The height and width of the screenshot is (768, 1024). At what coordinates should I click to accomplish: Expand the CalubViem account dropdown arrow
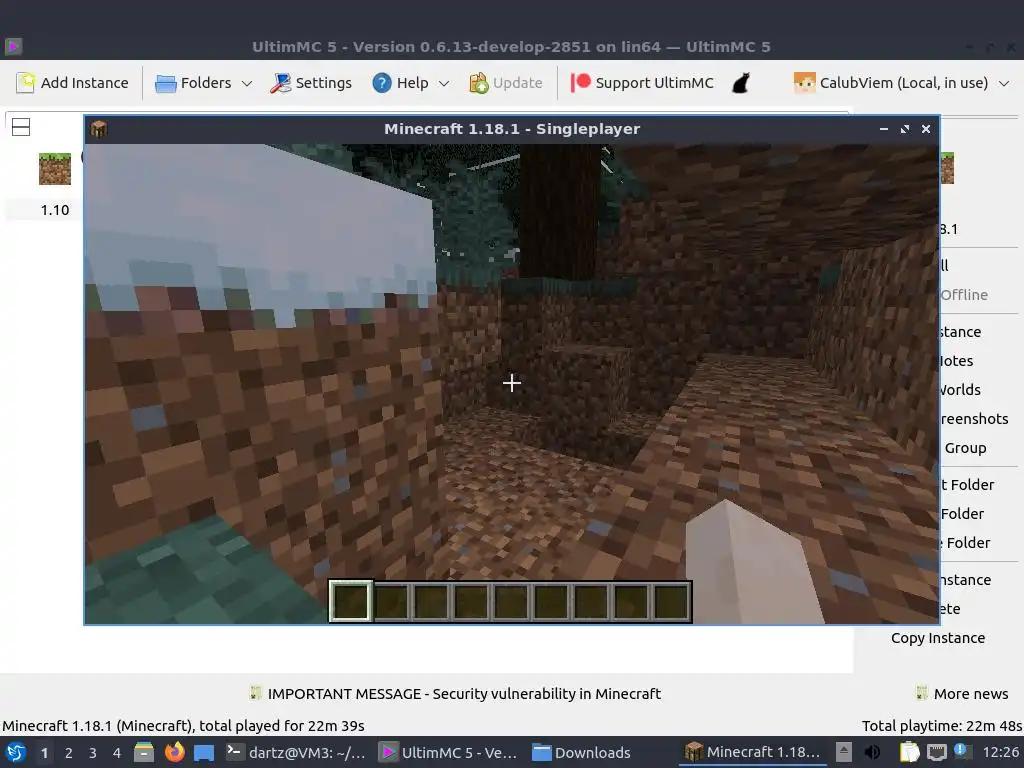click(x=1004, y=84)
